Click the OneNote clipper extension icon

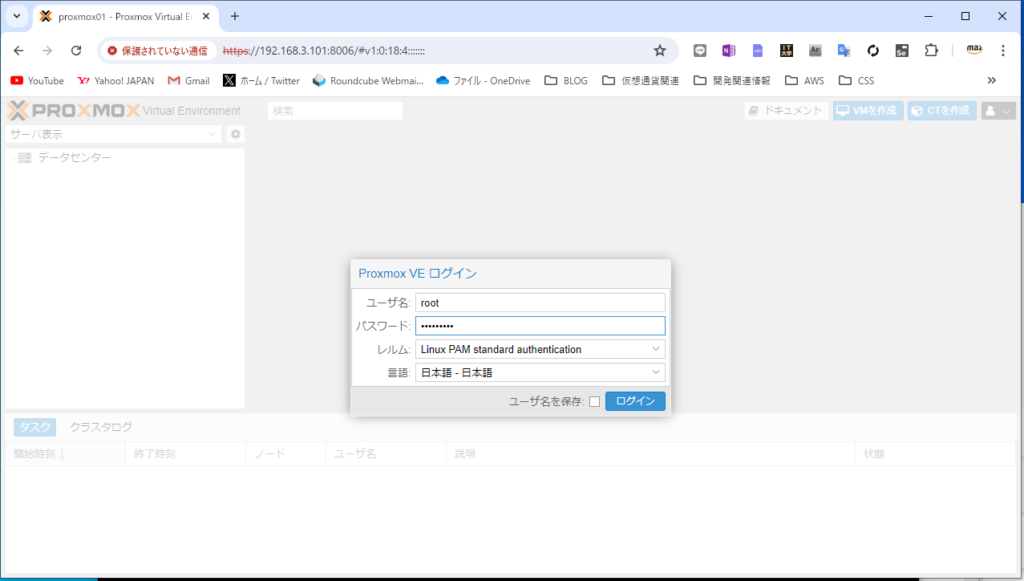click(x=729, y=50)
